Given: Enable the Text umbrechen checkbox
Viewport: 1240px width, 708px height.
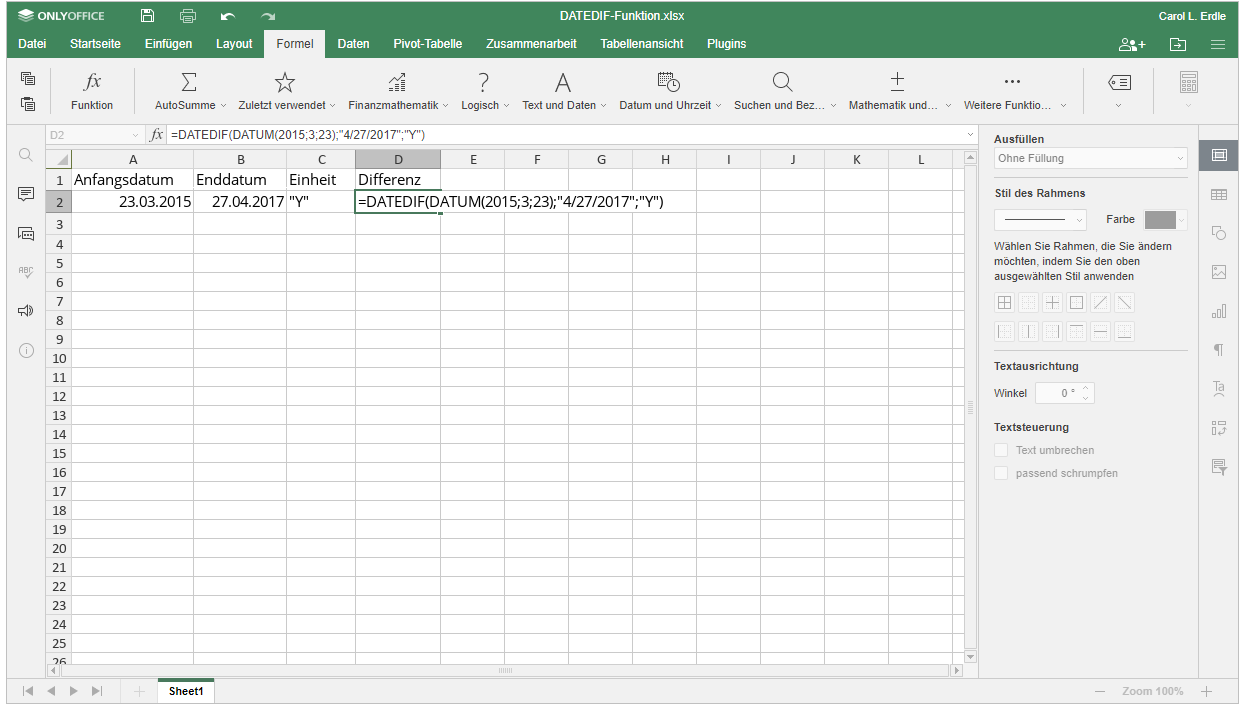Looking at the screenshot, I should [1001, 451].
